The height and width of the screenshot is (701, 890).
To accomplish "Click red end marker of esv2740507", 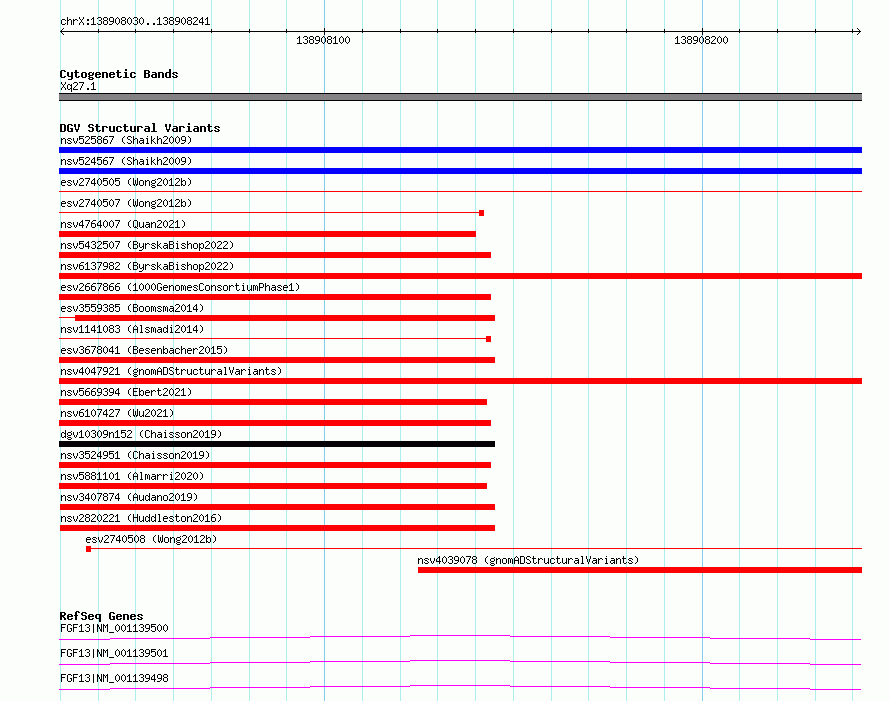I will point(481,213).
